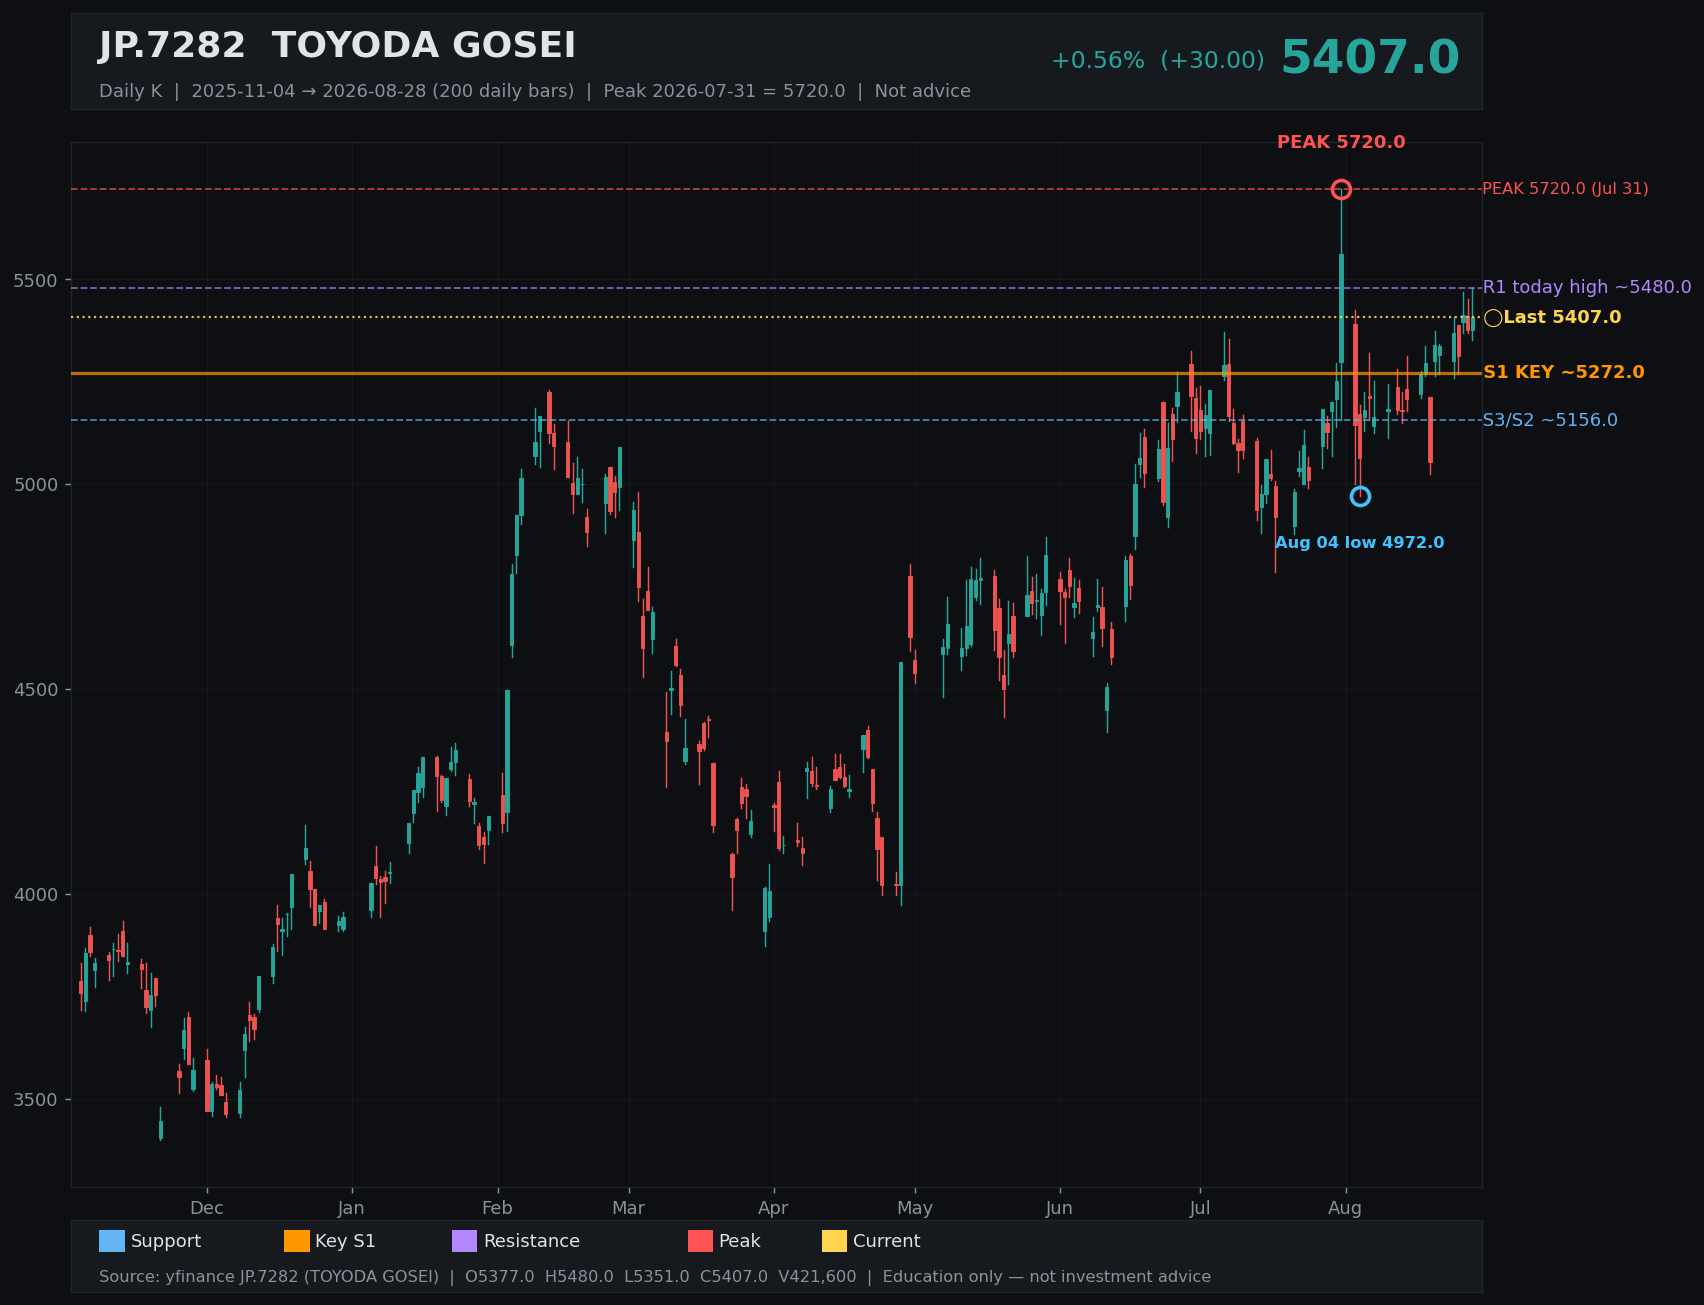
Task: Click the bold "PEAK 5720.0" annotation above the chart
Action: coord(1341,142)
